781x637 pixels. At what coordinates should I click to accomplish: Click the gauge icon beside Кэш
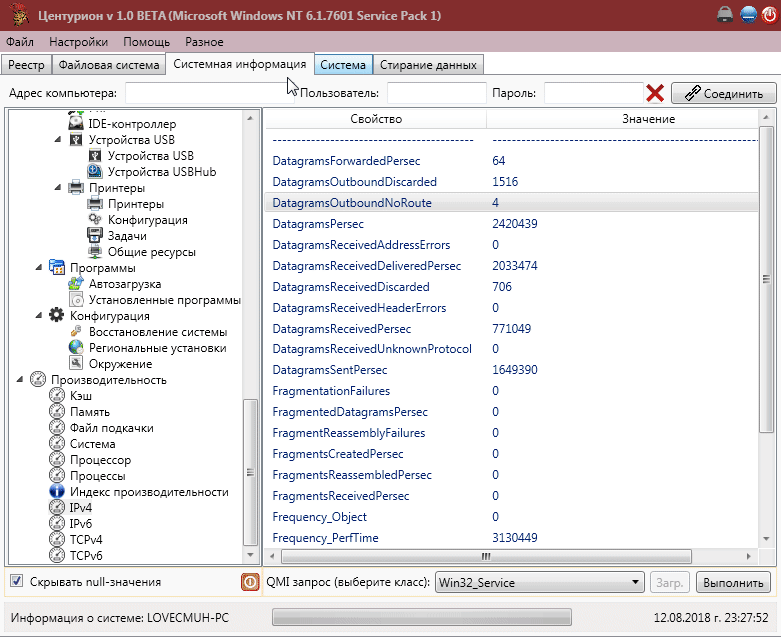pos(57,395)
